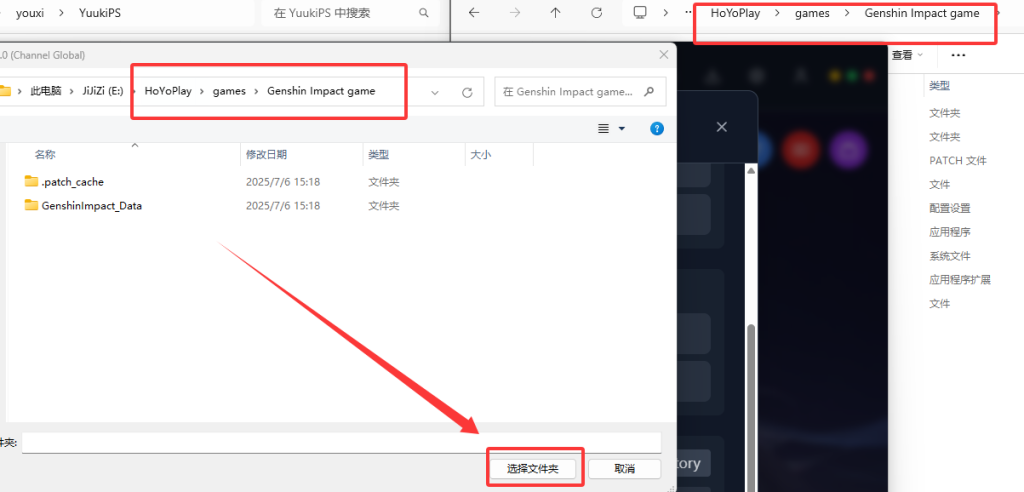
Task: Click the 类型 column header in right Explorer
Action: tap(939, 86)
